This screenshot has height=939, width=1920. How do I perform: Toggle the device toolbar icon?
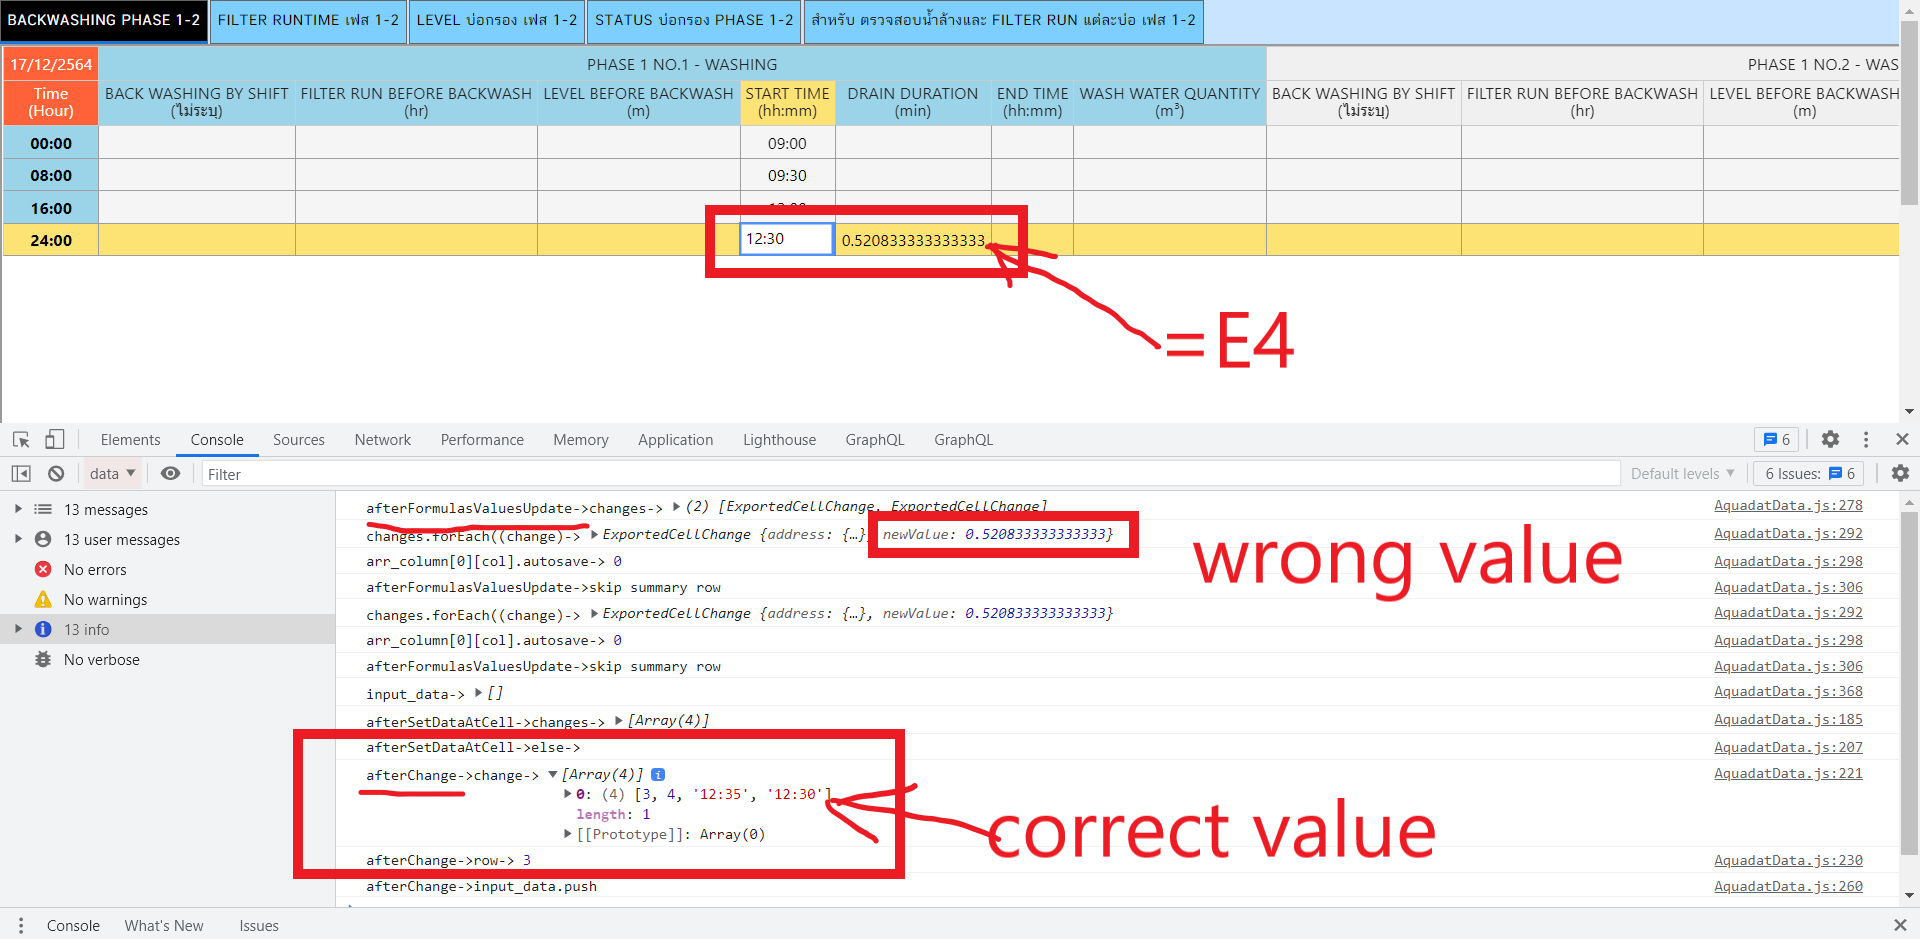(54, 440)
